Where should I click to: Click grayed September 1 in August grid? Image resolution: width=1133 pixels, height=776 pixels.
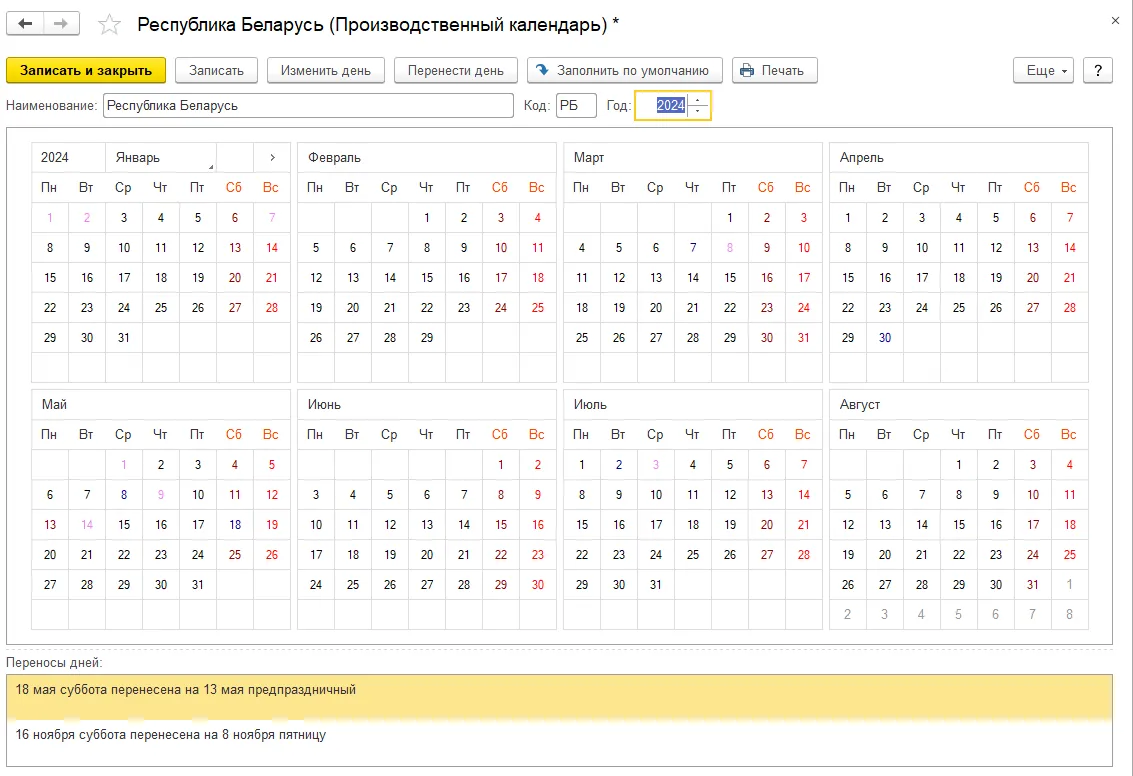pyautogui.click(x=1069, y=585)
